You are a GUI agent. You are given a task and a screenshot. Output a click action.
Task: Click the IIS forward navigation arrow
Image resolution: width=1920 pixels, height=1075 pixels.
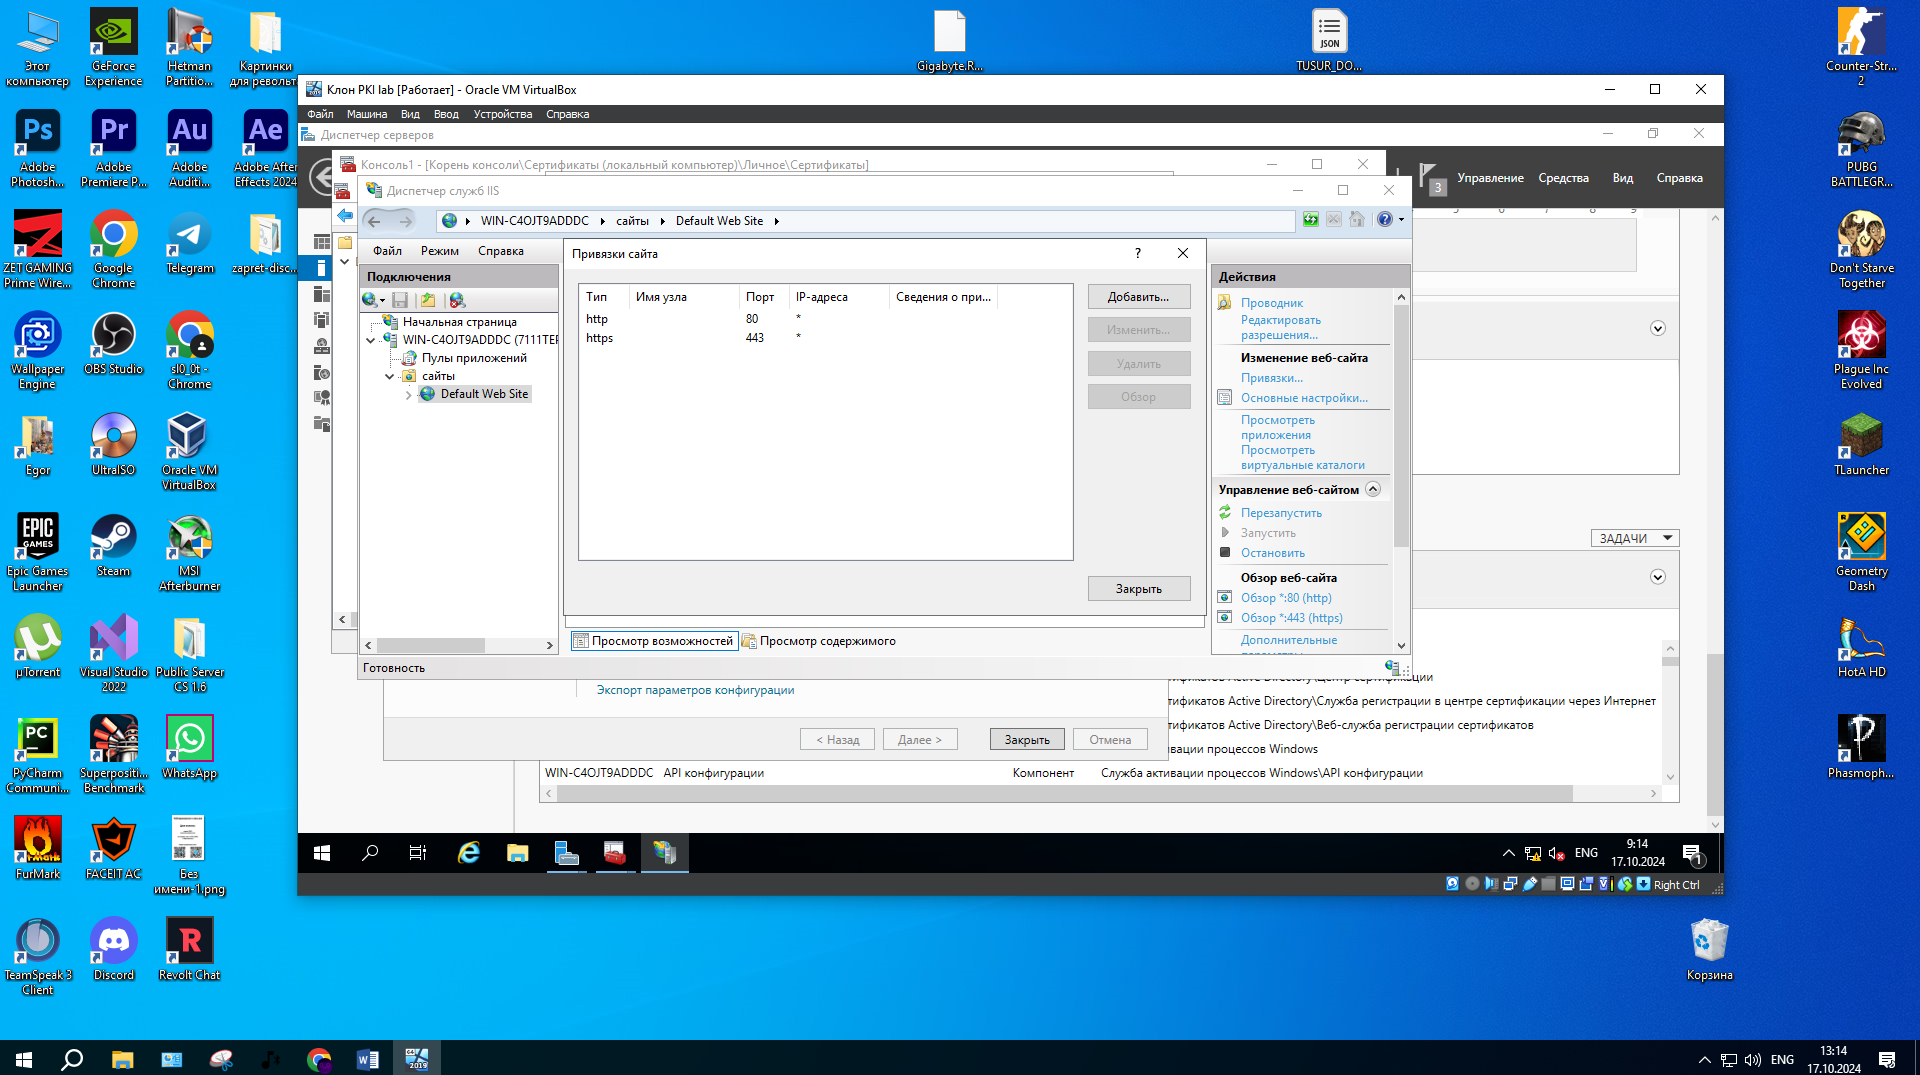coord(405,221)
